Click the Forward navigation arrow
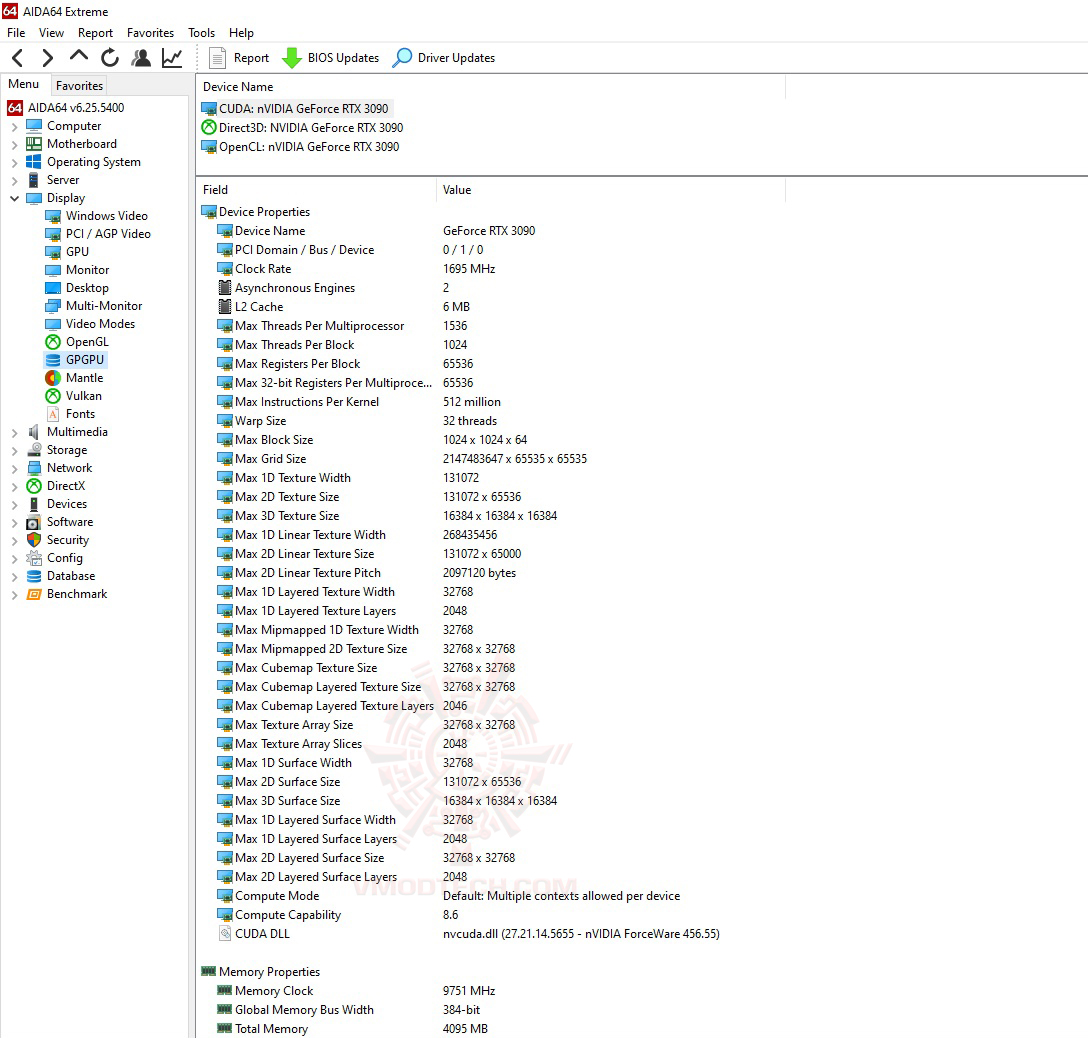The image size is (1088, 1038). point(47,58)
